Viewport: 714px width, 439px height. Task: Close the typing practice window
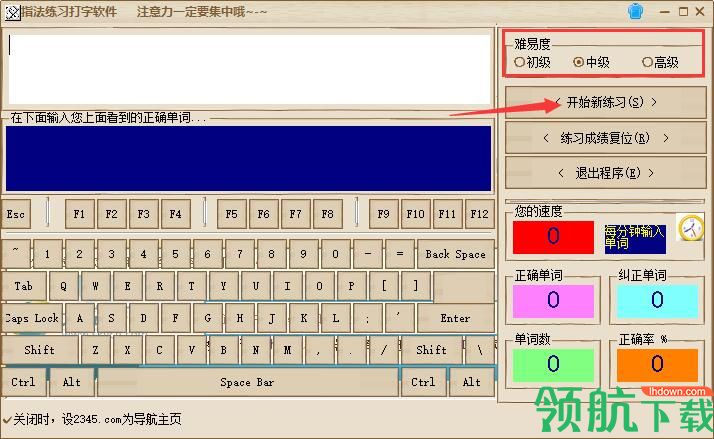(x=700, y=12)
